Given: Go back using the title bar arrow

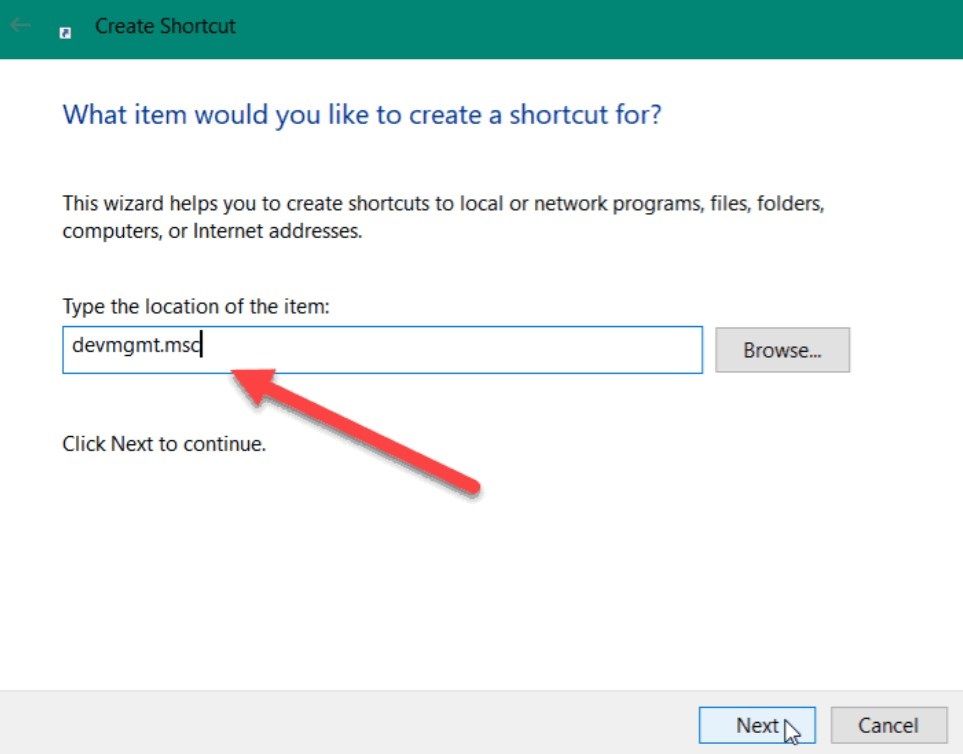Looking at the screenshot, I should (20, 25).
